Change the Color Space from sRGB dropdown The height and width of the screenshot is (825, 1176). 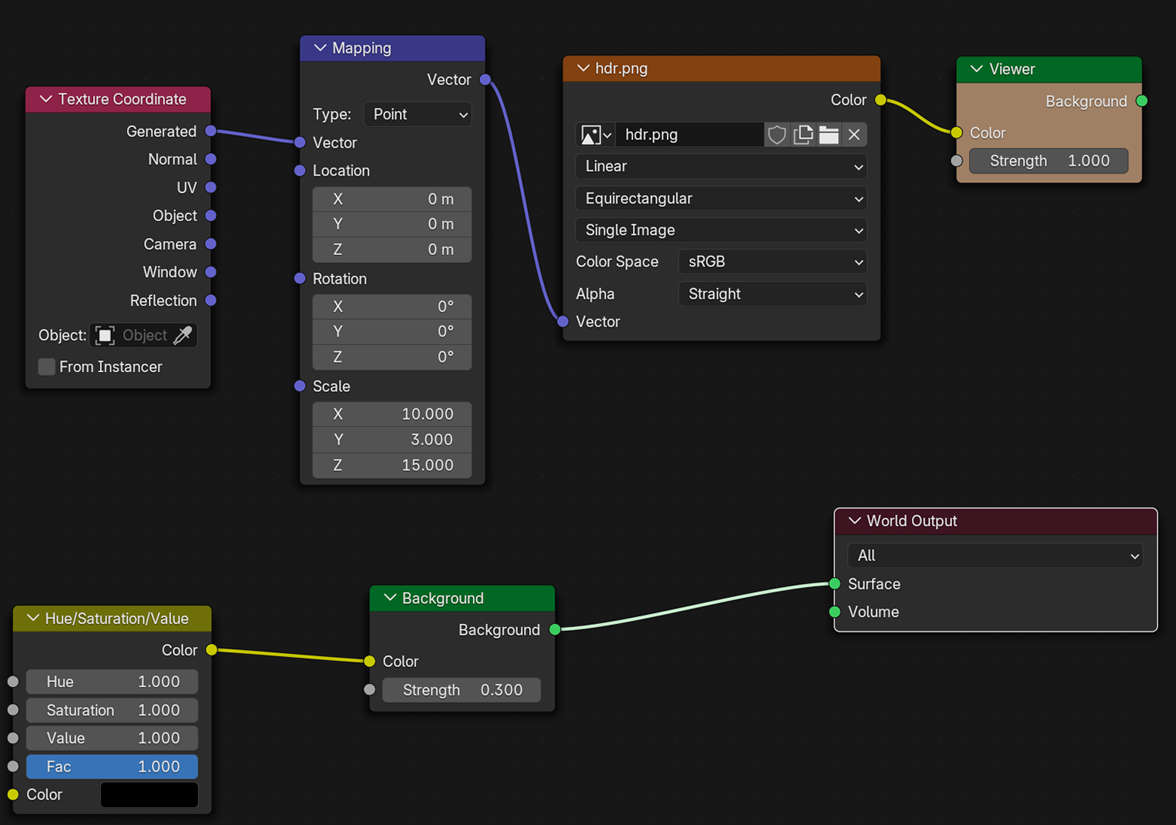(x=772, y=261)
